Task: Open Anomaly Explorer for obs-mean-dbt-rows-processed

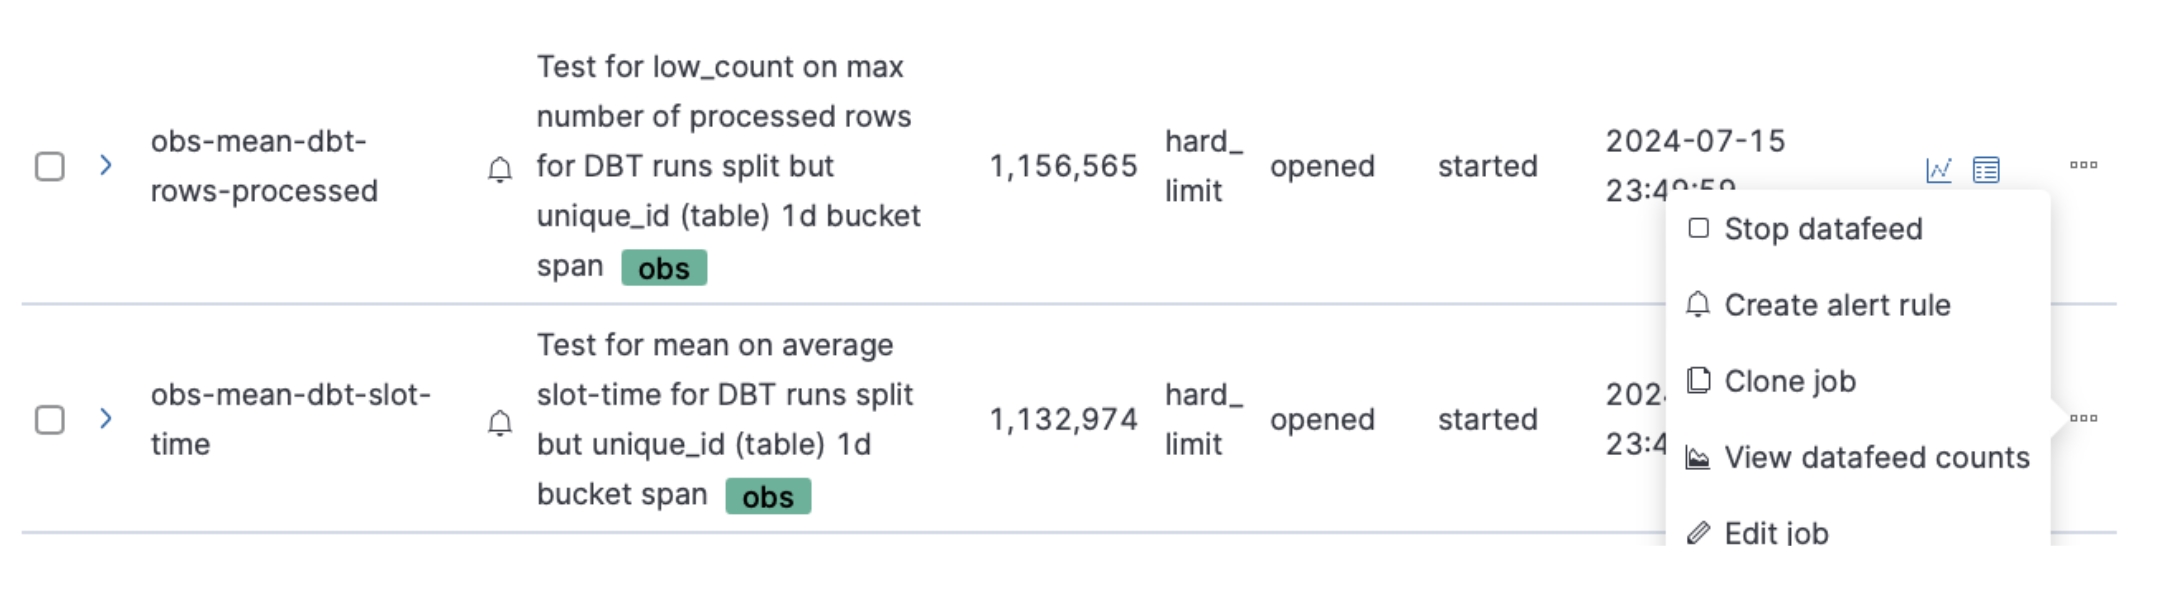Action: click(x=1986, y=170)
